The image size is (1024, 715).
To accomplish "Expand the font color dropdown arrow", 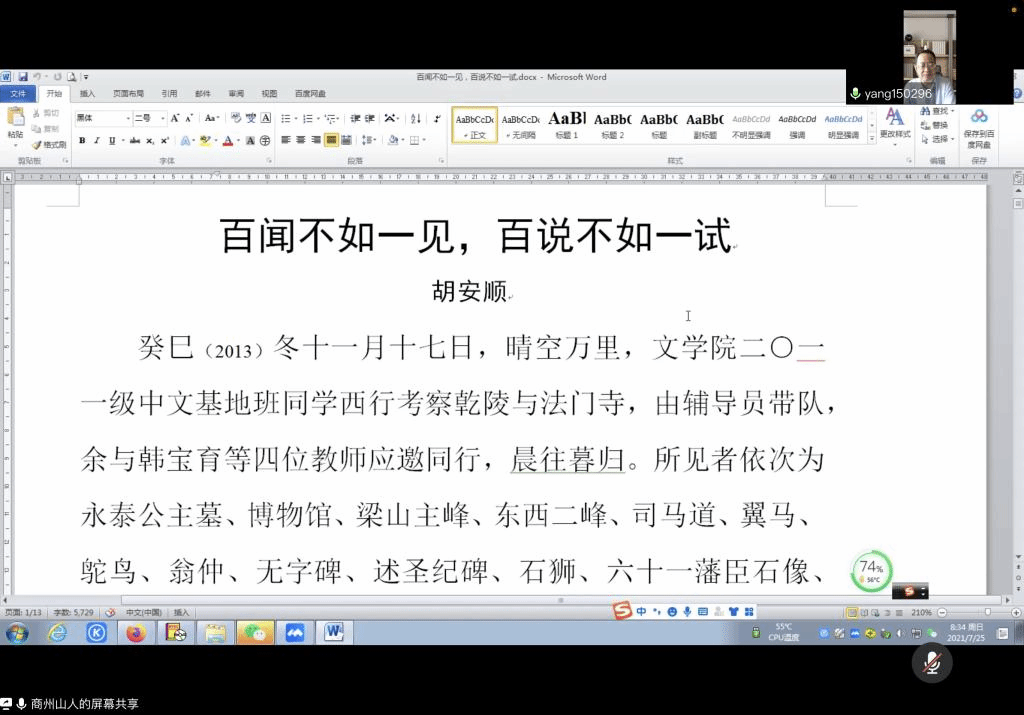I will [x=238, y=141].
